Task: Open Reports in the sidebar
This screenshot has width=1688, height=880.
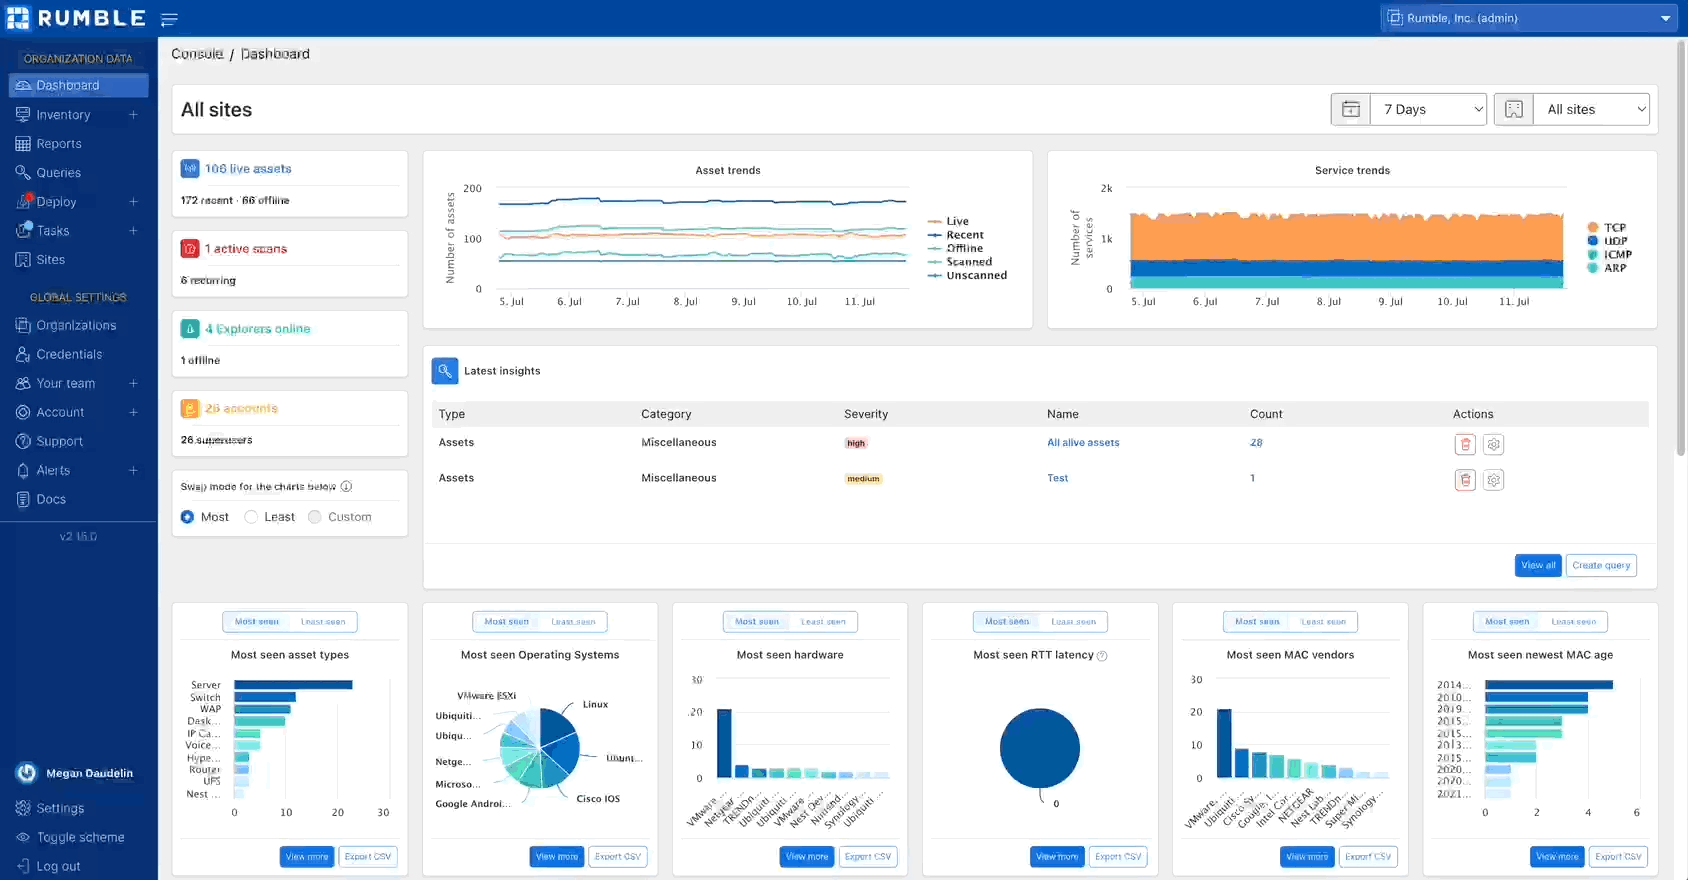Action: click(59, 144)
